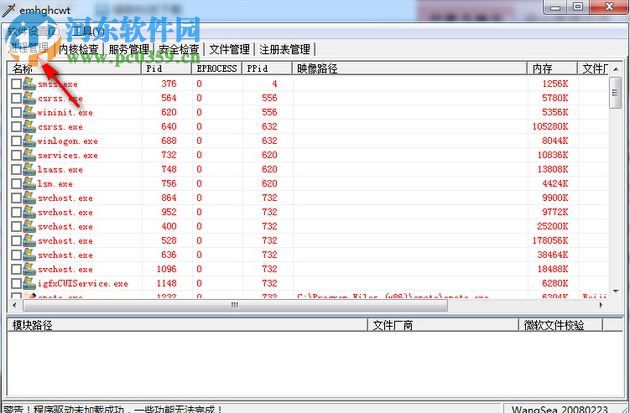Check the box for svchost.exe Pid 1096
Viewport: 630px width, 413px height.
16,269
